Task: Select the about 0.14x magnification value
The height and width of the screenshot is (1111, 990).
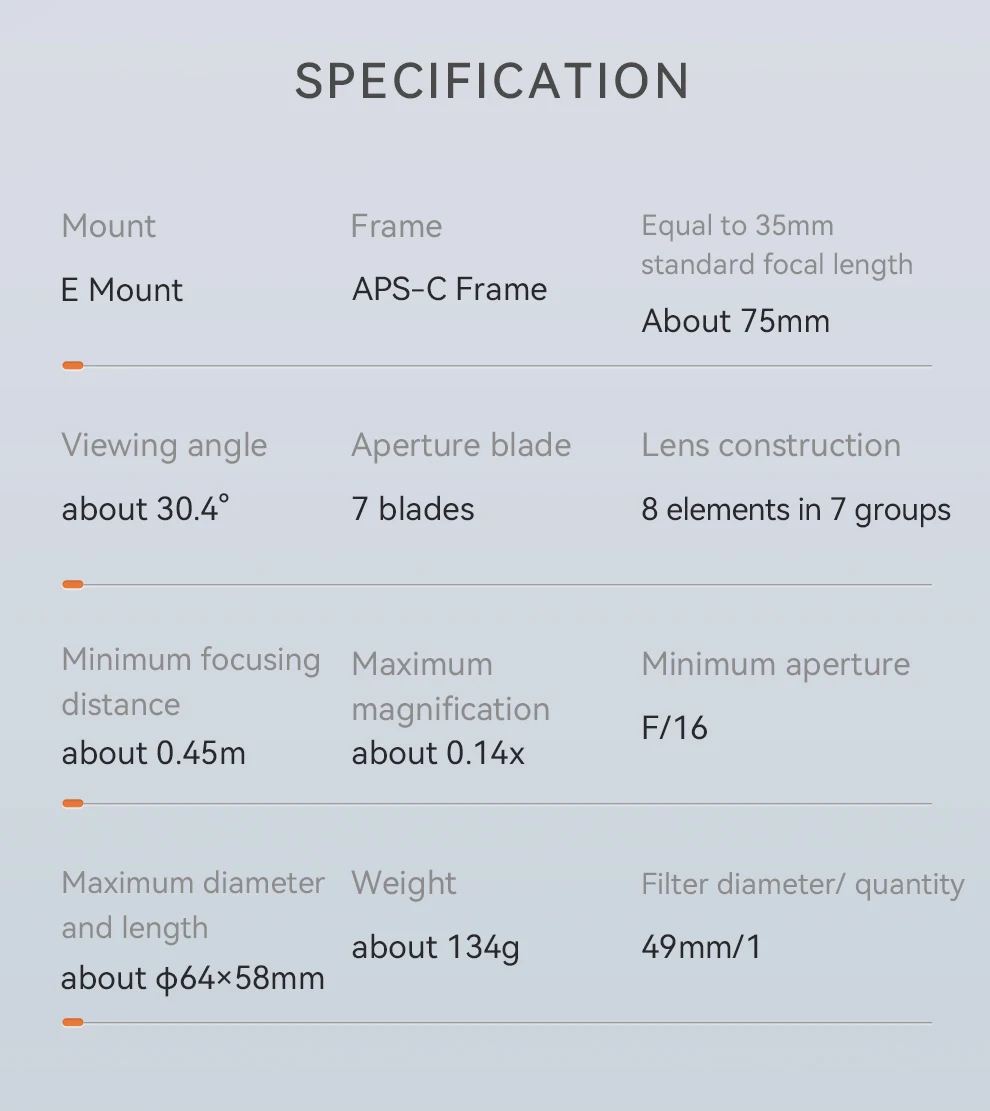Action: [x=438, y=753]
